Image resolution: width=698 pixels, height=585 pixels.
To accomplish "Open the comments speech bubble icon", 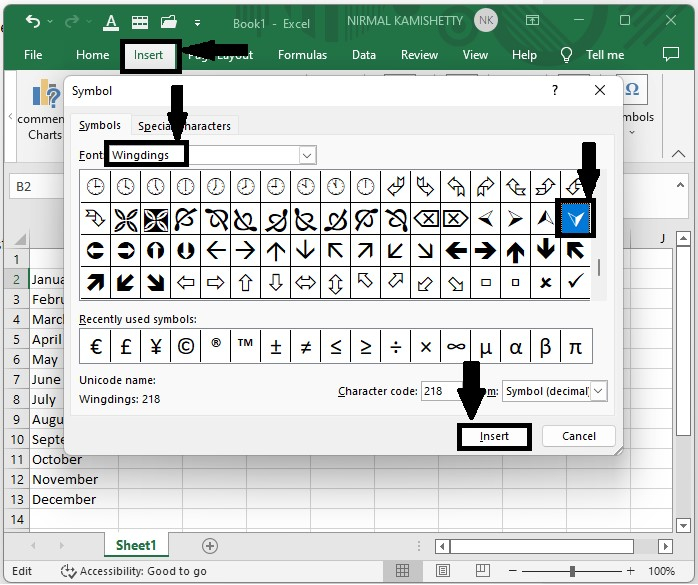I will [670, 54].
